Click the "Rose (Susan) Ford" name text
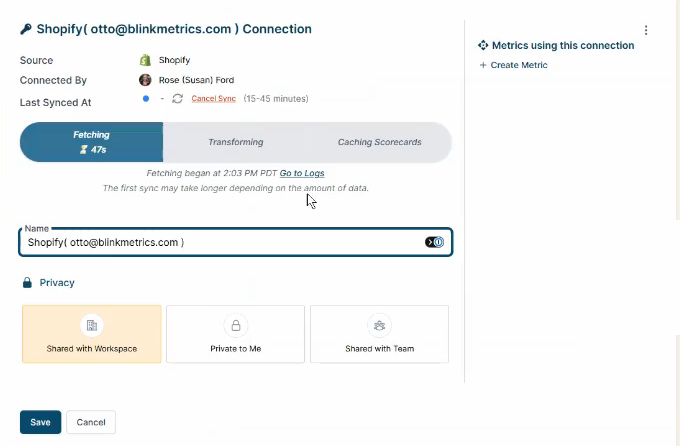680x446 pixels. (196, 80)
